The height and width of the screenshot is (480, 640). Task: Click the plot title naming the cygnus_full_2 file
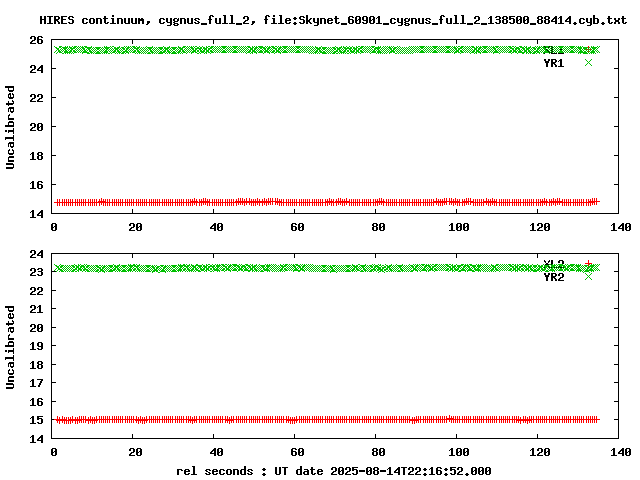tap(333, 20)
